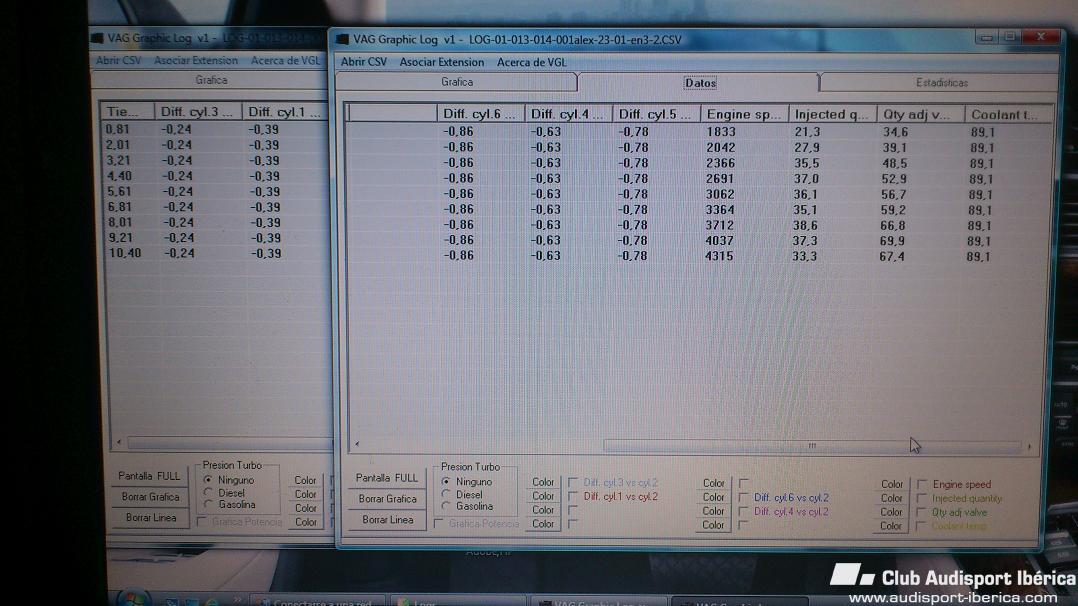Select the engine speed cell 1833
Image resolution: width=1078 pixels, height=606 pixels.
point(720,131)
